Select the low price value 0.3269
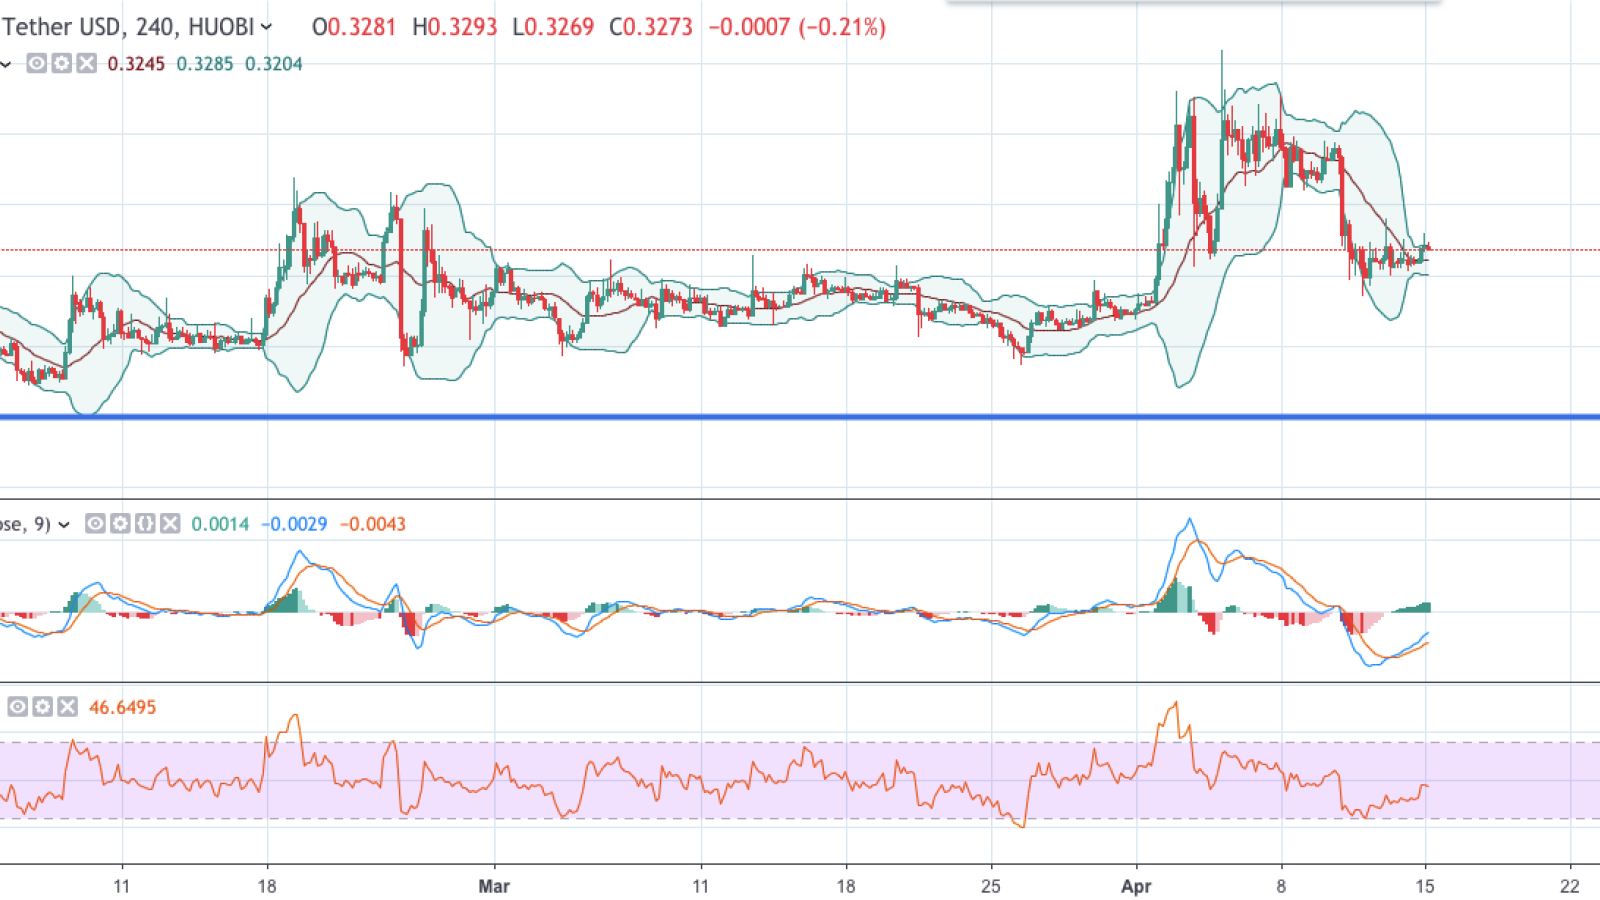The width and height of the screenshot is (1600, 900). 560,27
